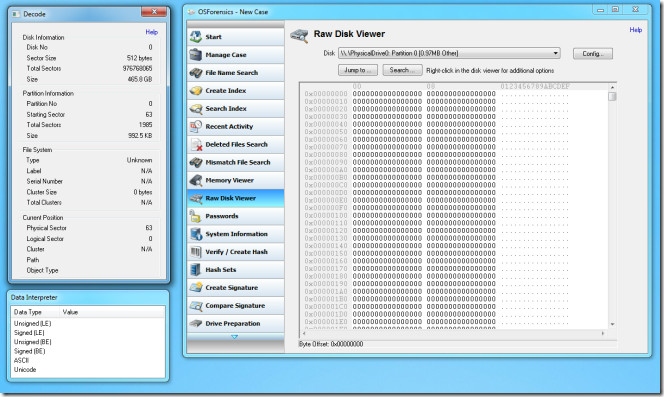
Task: Click File System Type value Unknown
Action: tap(139, 160)
